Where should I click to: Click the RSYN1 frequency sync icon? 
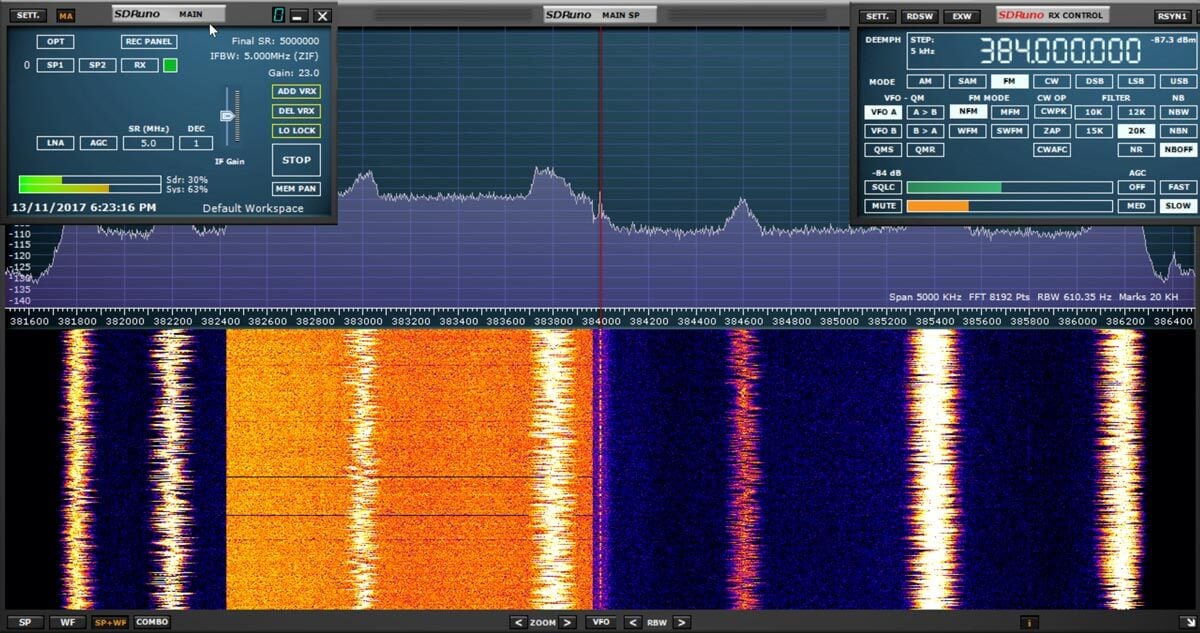pos(1173,15)
